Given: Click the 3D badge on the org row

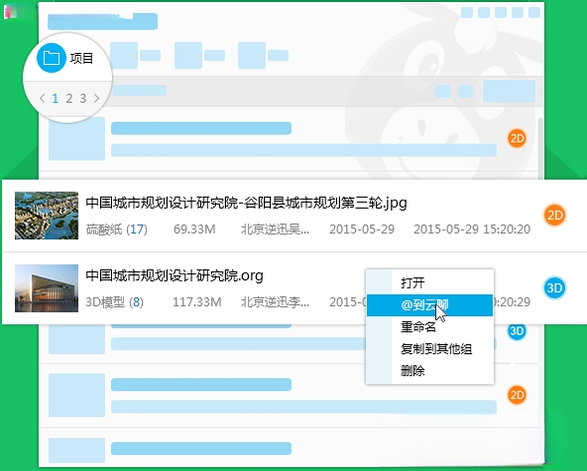Looking at the screenshot, I should click(x=554, y=288).
